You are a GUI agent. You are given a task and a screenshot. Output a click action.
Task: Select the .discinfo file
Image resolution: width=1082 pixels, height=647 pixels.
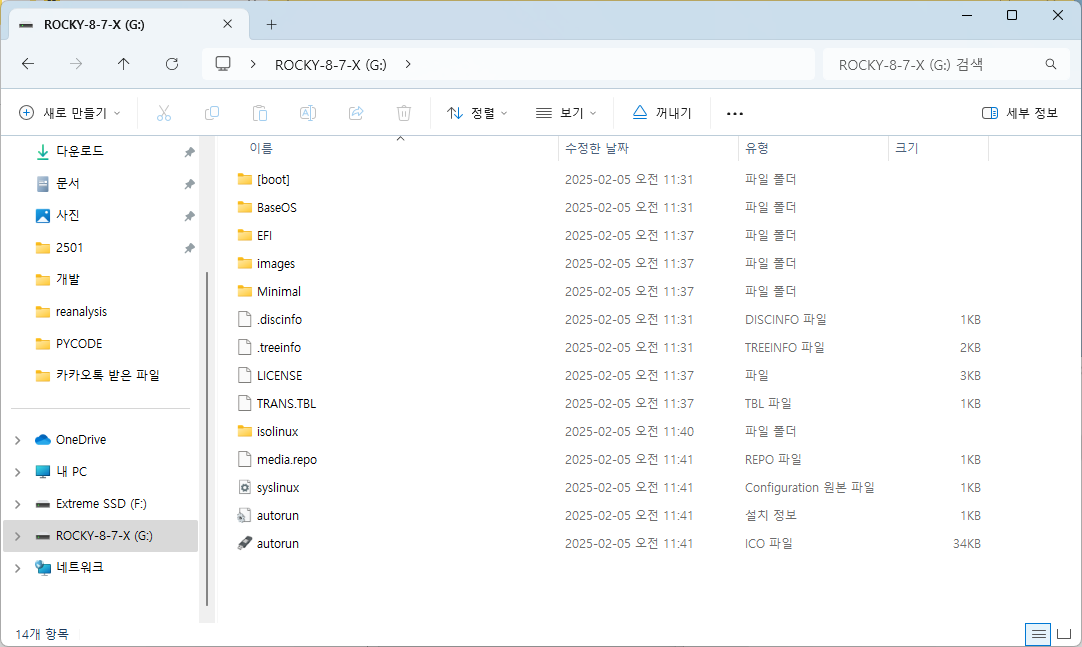coord(279,320)
